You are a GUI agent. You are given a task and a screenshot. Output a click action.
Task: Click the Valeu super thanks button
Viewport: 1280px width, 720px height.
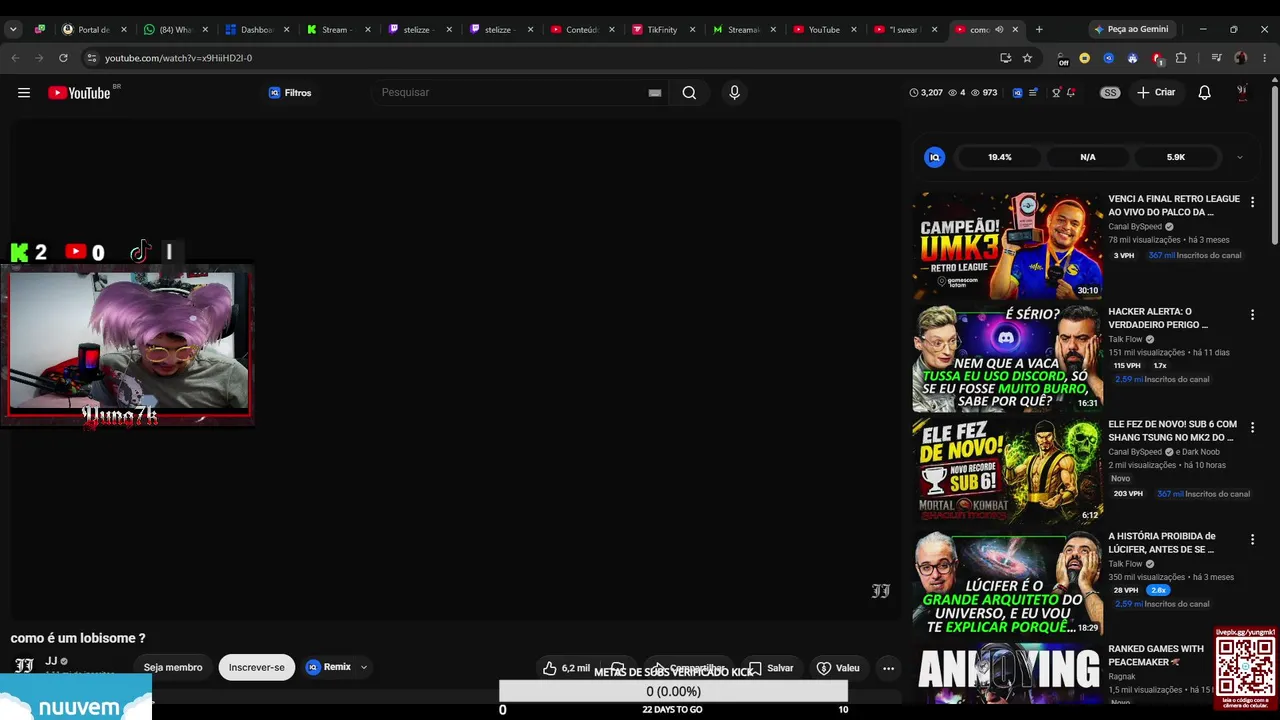tap(838, 668)
